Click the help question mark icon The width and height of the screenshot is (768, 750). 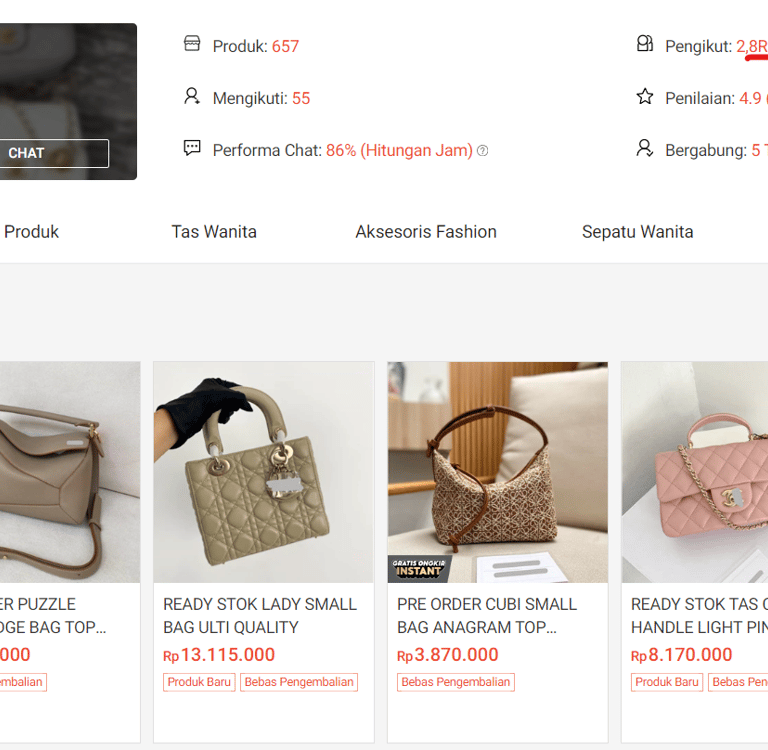pos(483,151)
